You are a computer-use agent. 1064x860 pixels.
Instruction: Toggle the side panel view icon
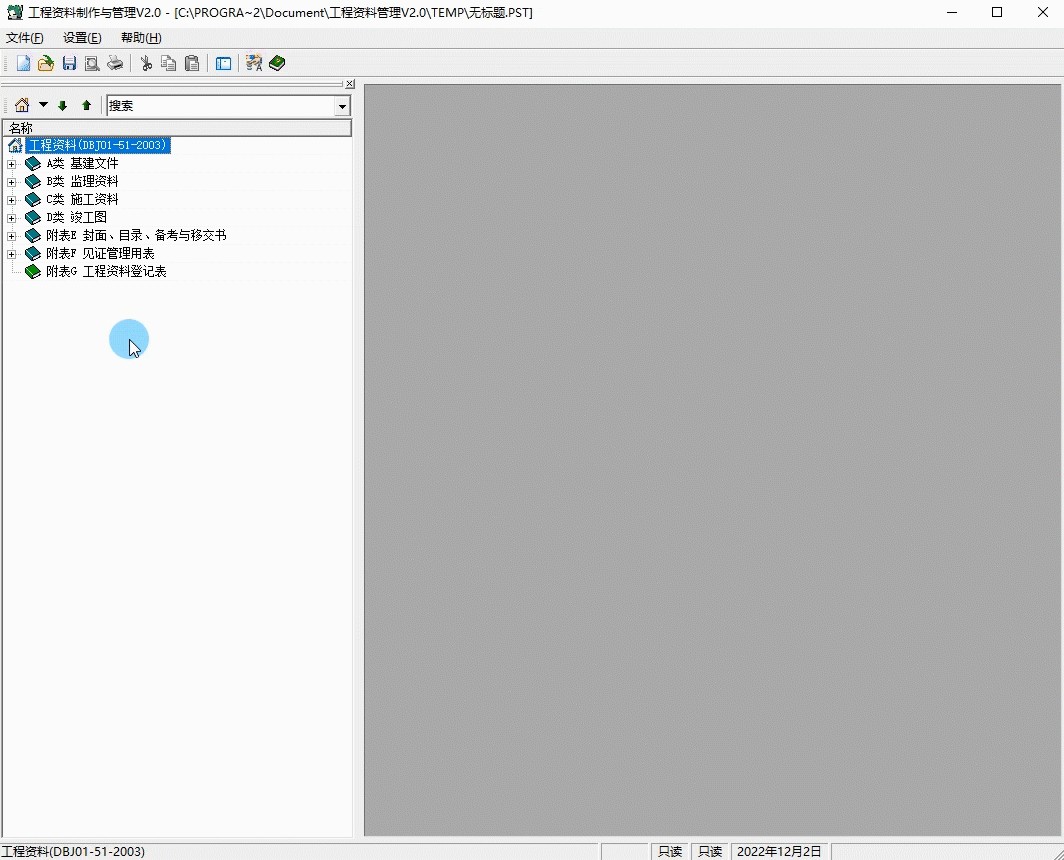click(x=223, y=64)
